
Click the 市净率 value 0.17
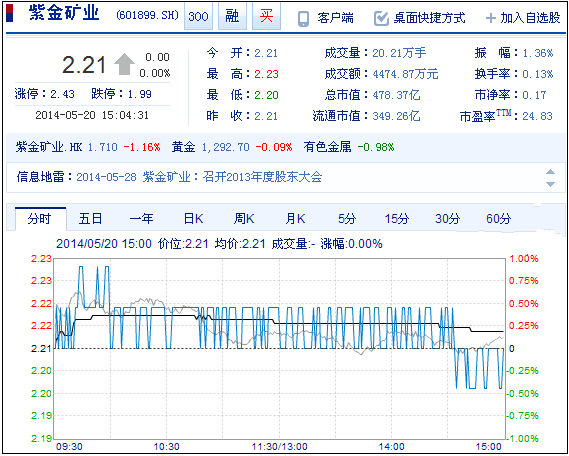(534, 95)
